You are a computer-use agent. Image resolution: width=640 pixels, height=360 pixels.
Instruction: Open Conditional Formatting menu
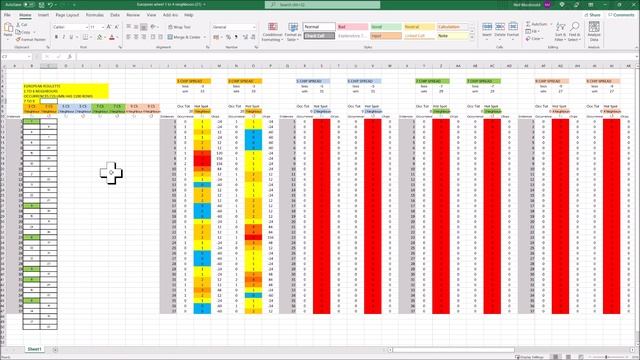[x=272, y=32]
